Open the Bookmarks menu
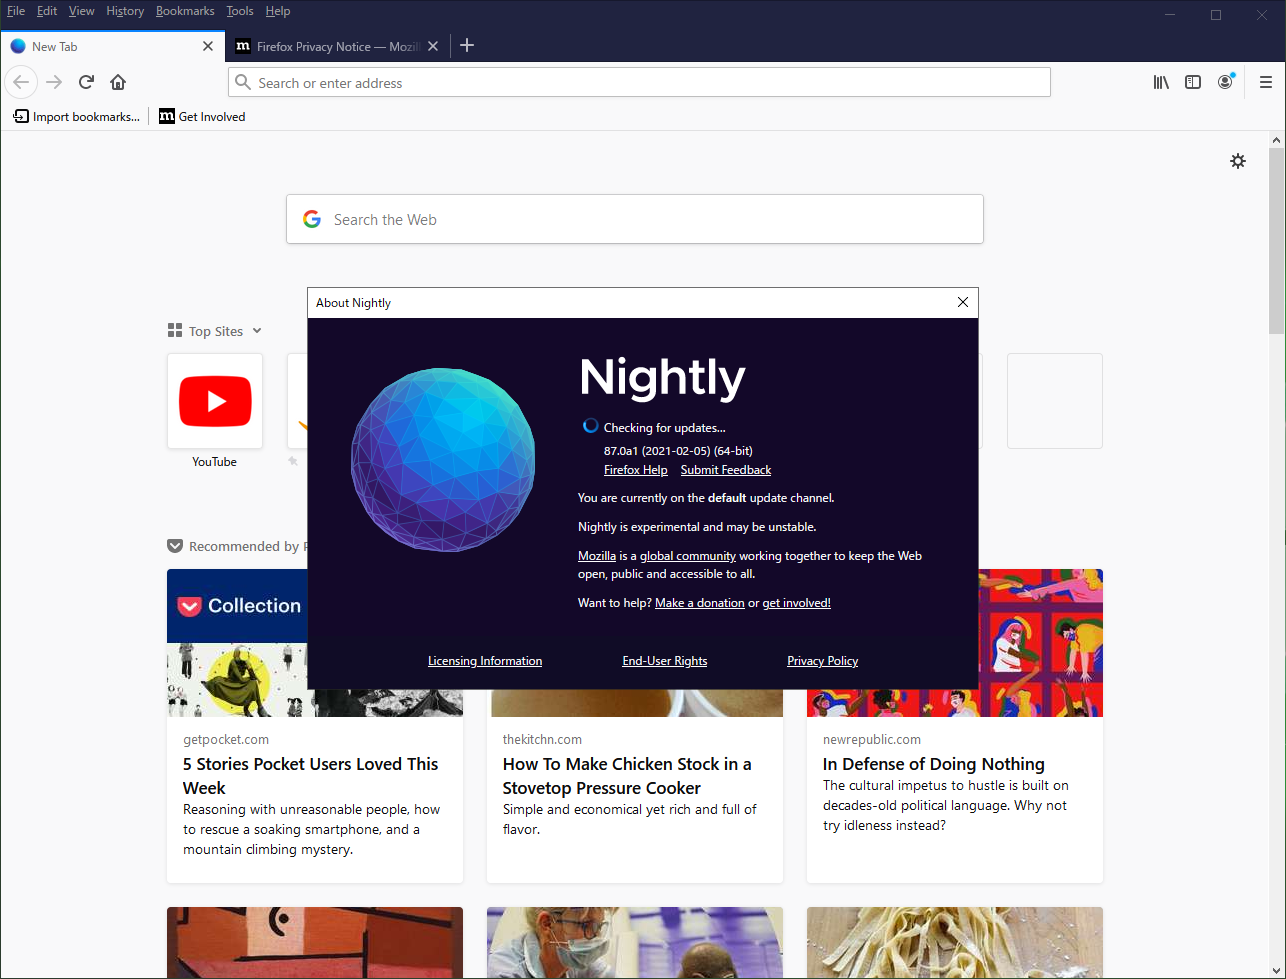Image resolution: width=1286 pixels, height=979 pixels. (185, 11)
